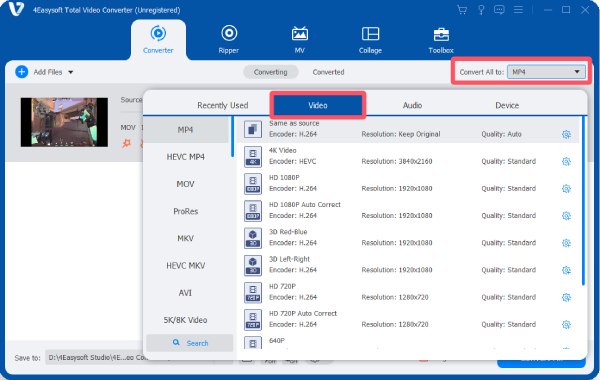Choose 5K/8K Video in the format list

(186, 320)
